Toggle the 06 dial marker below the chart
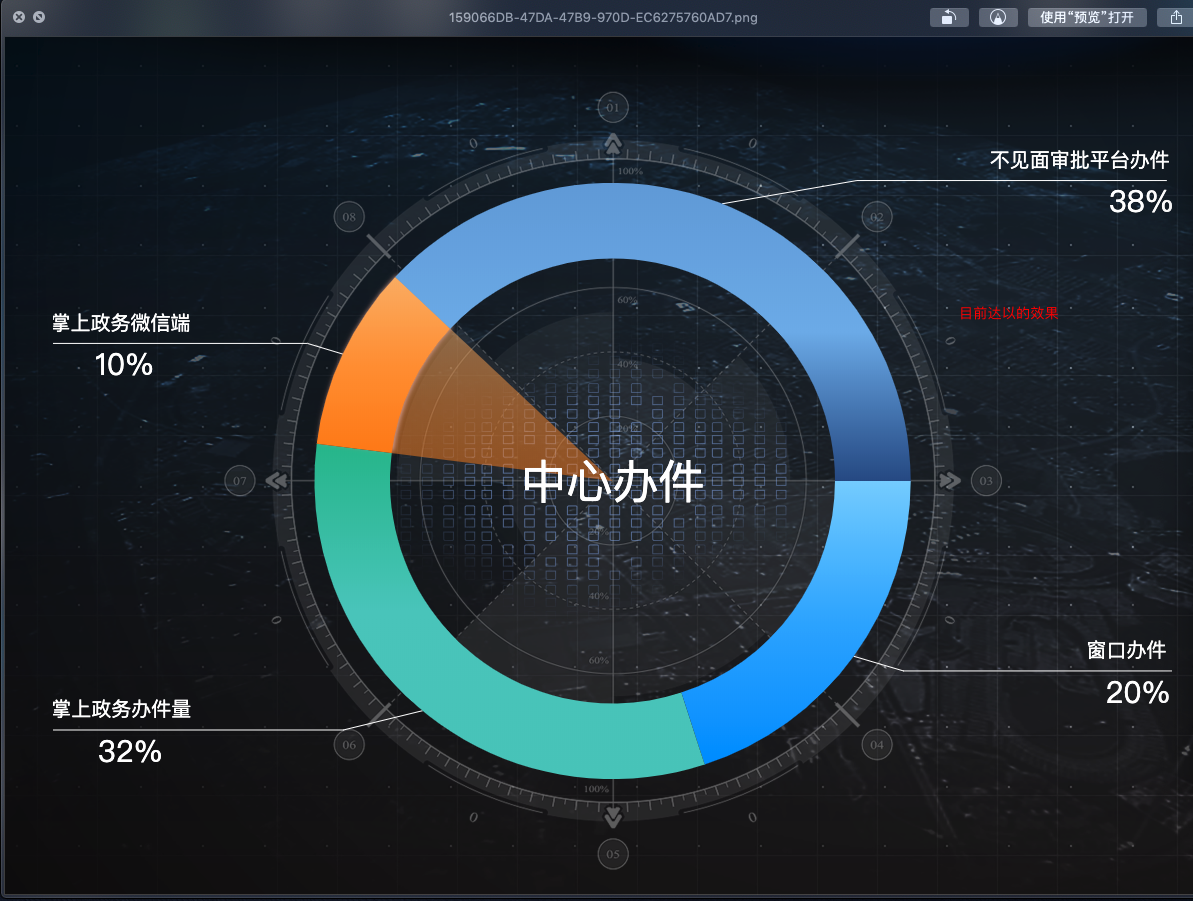1193x901 pixels. (349, 744)
